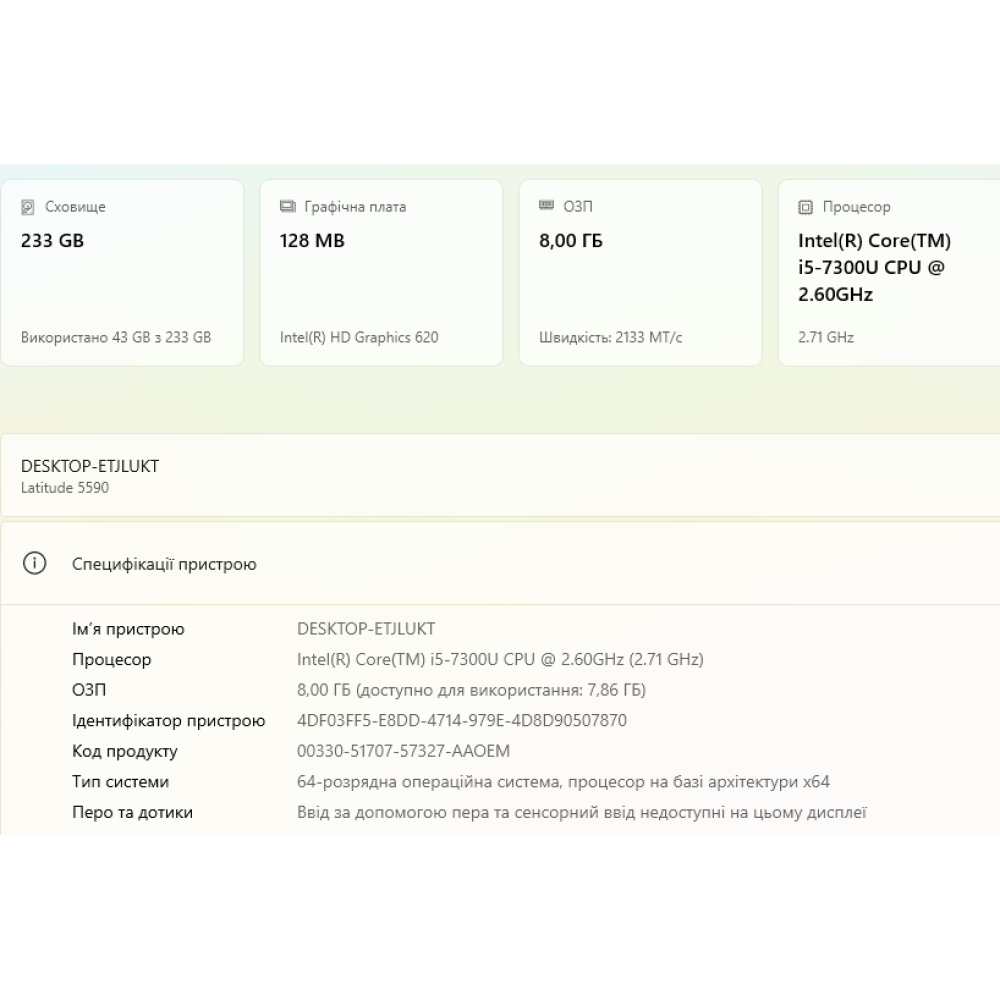Click the ОЗП memory chip icon

tap(546, 206)
